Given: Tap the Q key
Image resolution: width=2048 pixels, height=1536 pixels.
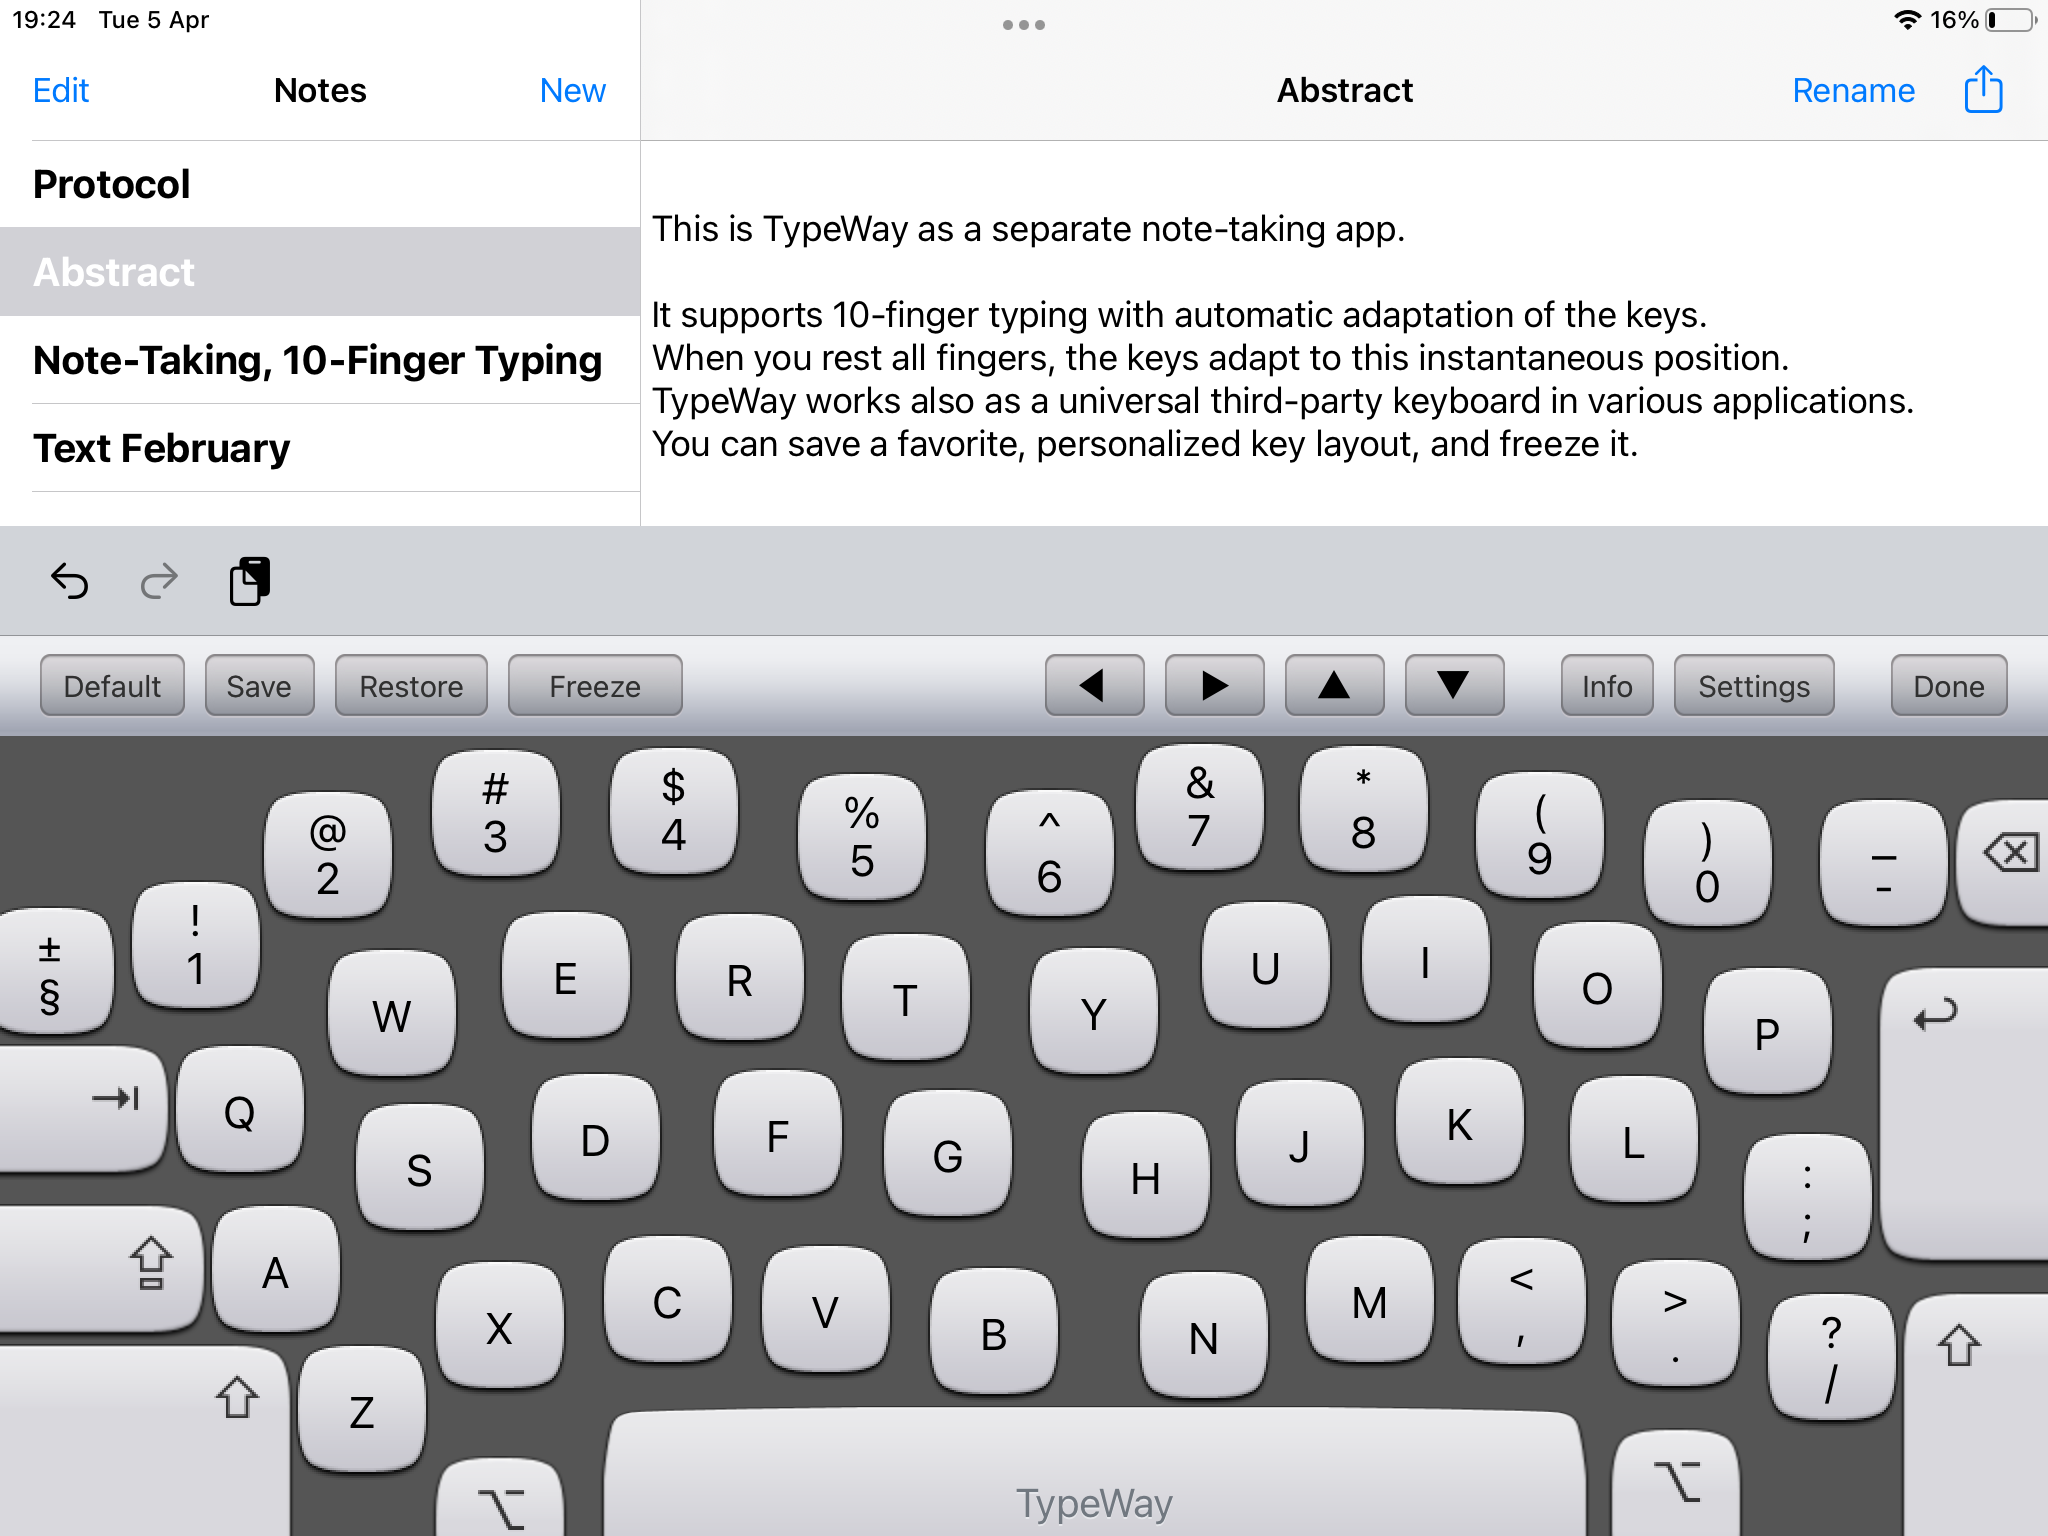Looking at the screenshot, I should pos(240,1109).
